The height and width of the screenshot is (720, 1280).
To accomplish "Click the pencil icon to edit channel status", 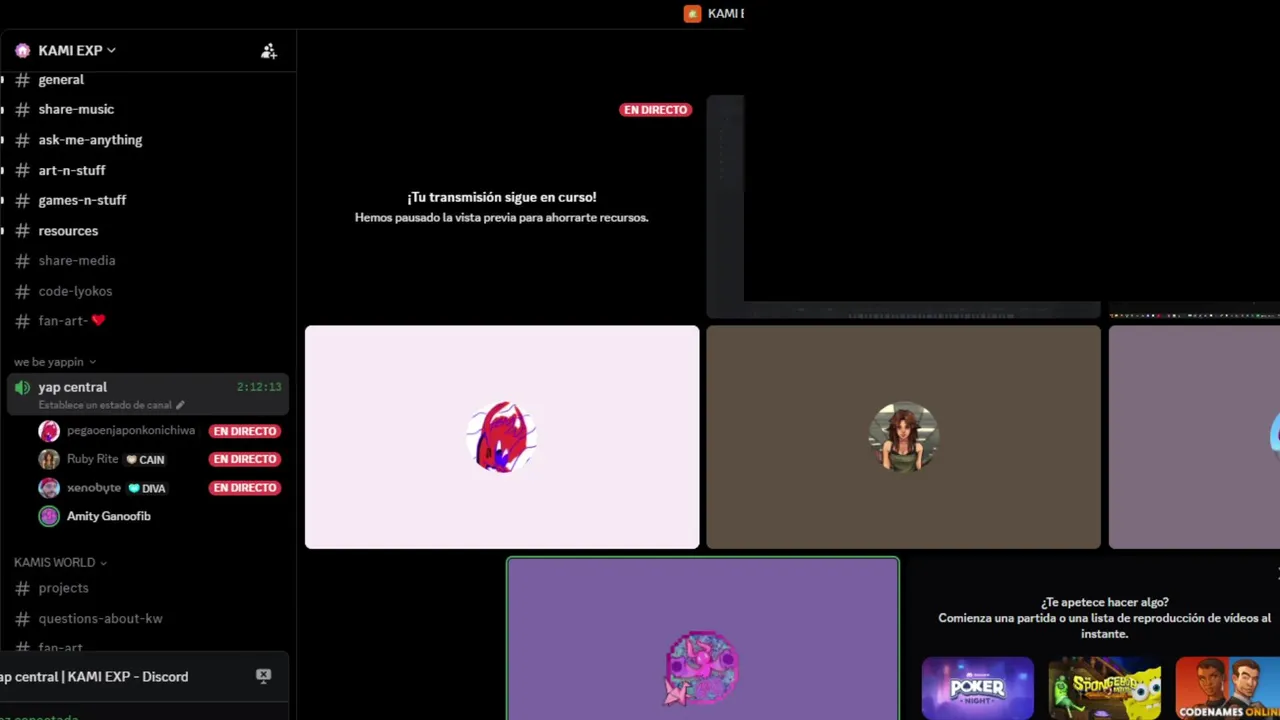I will tap(180, 405).
